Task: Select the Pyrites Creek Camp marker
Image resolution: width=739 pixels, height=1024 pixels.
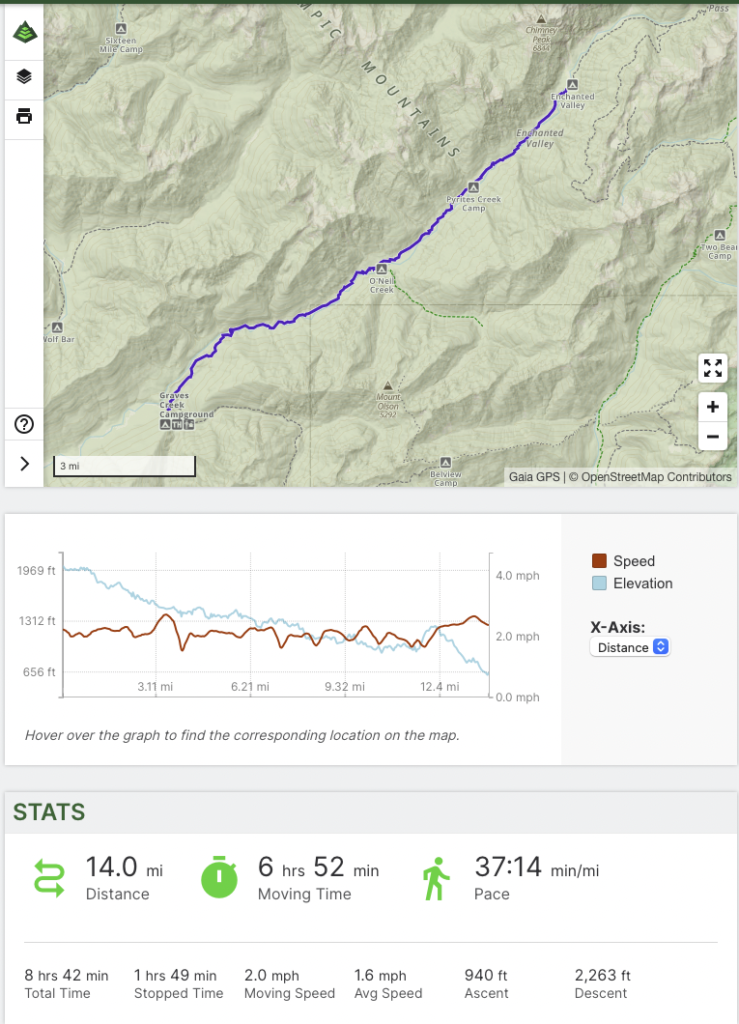Action: (475, 187)
